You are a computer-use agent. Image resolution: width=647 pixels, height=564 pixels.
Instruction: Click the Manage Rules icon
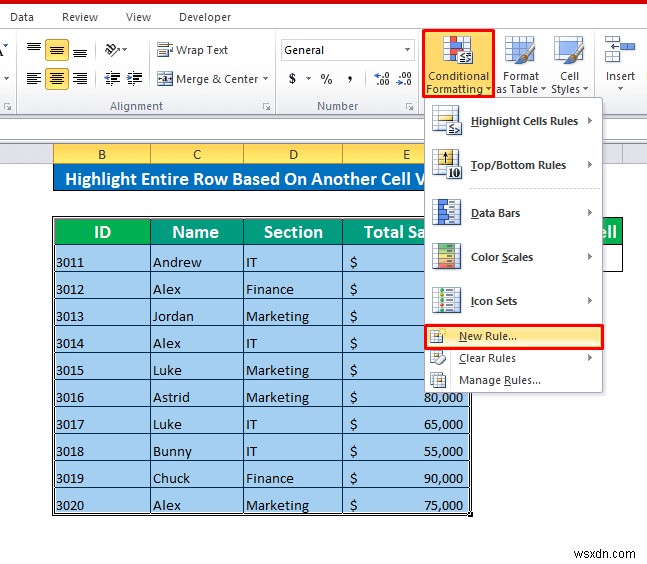point(438,380)
